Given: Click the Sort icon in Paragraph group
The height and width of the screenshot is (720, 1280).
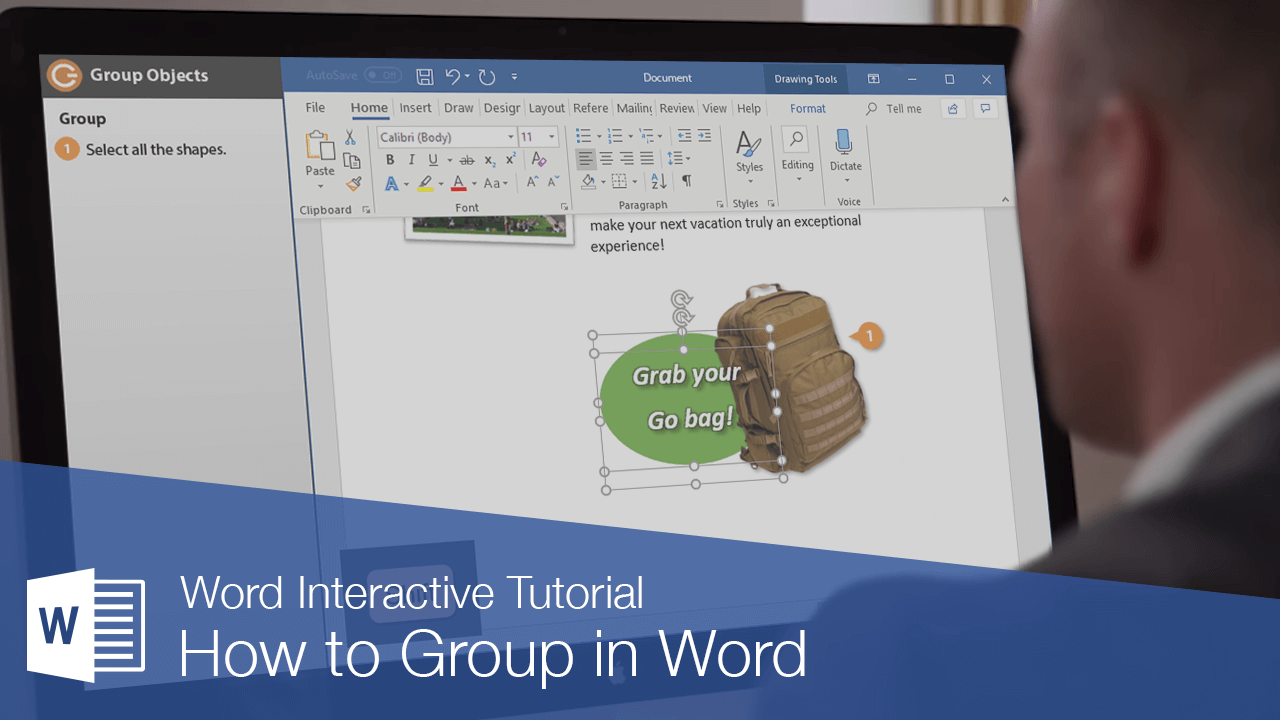Looking at the screenshot, I should click(657, 181).
